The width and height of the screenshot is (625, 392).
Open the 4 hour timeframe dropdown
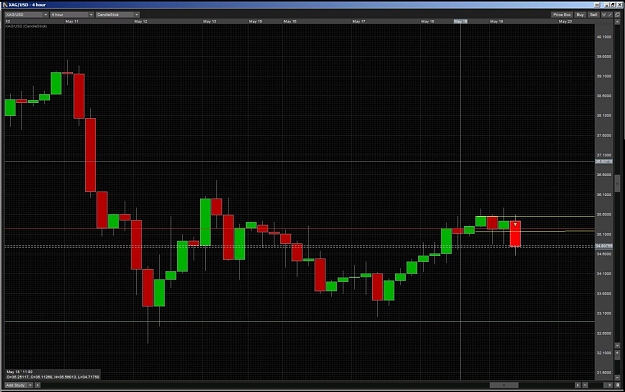tap(72, 15)
